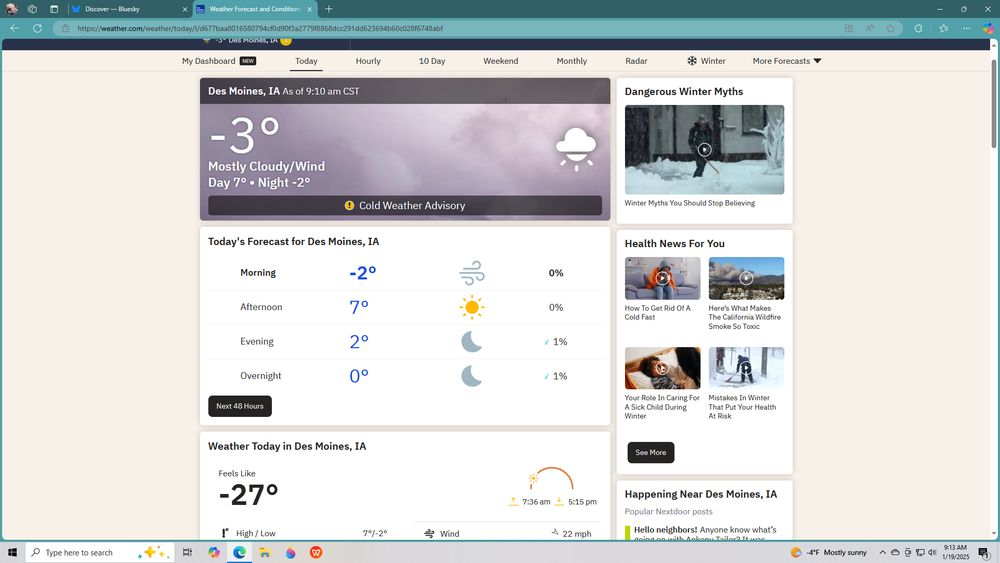Screen dimensions: 1000x563
Task: Open Winter Myths You Should Stop Believing link
Action: click(x=689, y=203)
